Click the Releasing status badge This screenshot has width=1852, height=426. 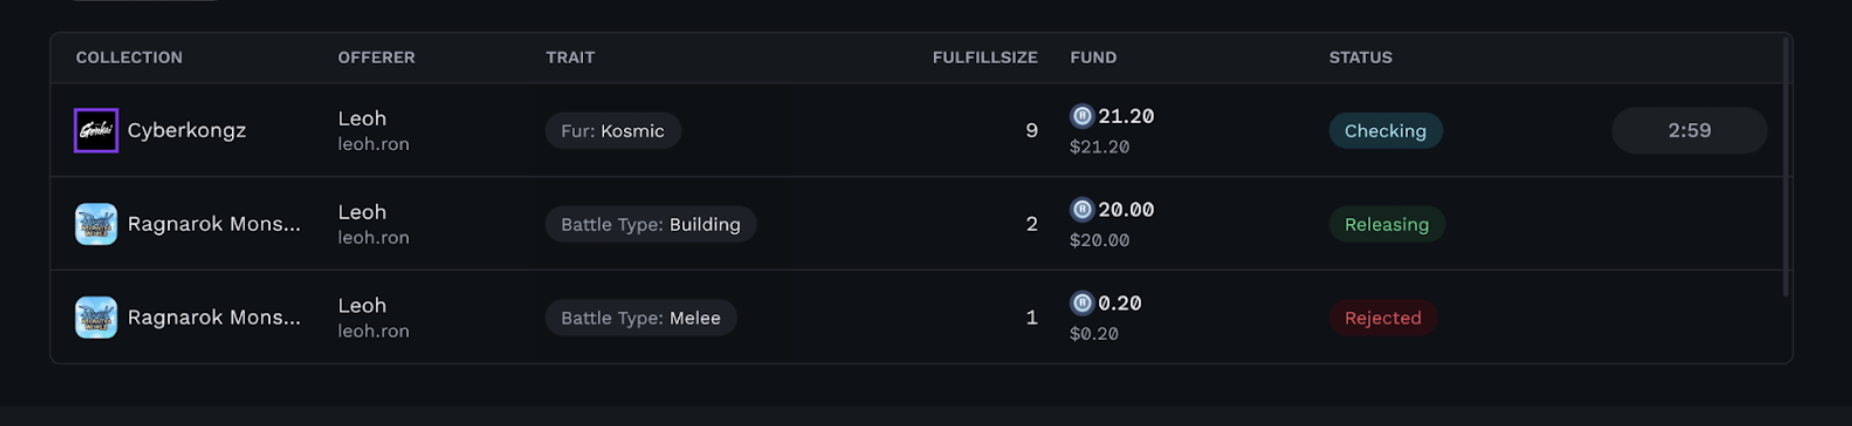(x=1387, y=224)
